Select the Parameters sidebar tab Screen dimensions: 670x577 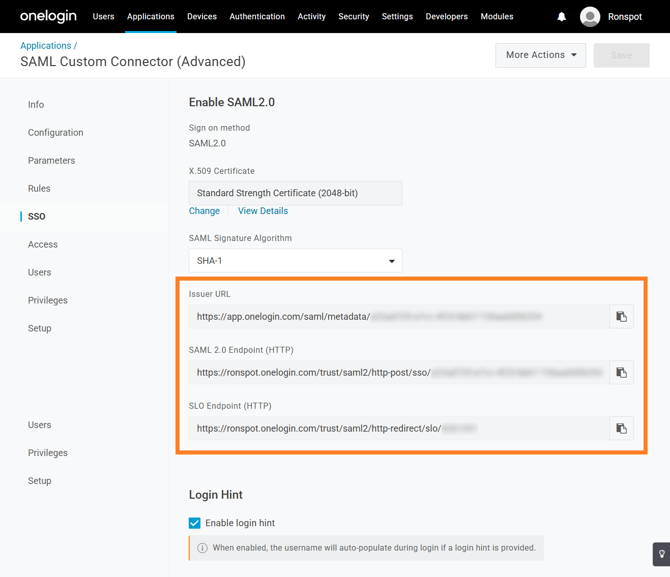(x=52, y=161)
